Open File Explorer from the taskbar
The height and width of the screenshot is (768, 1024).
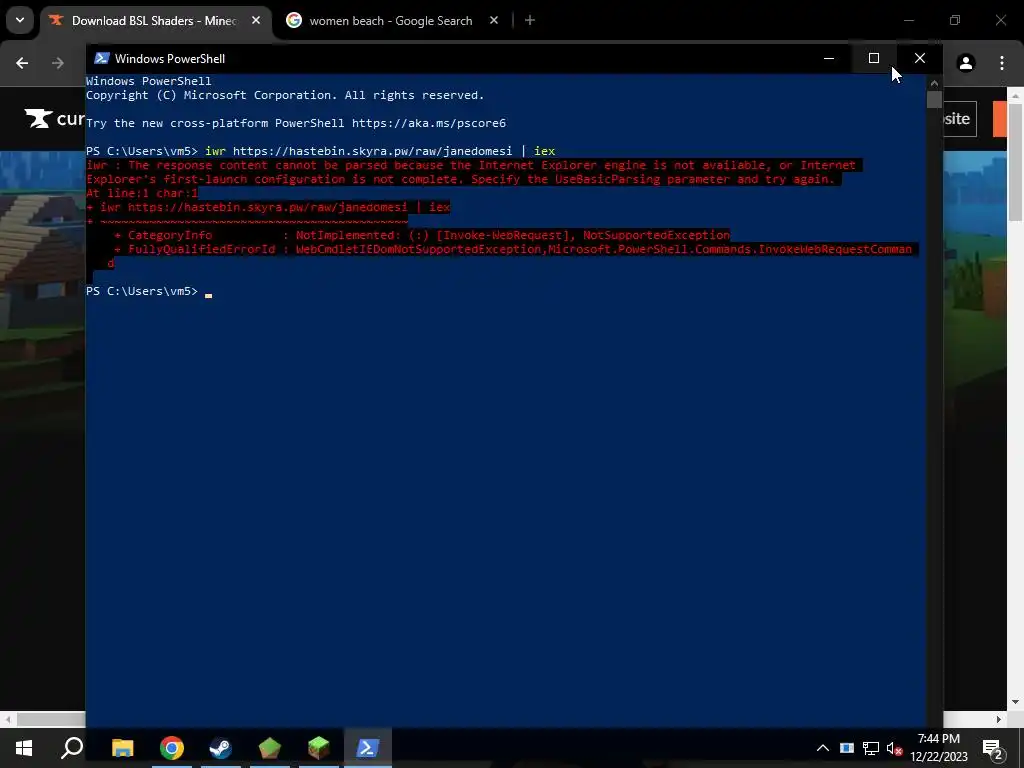[122, 748]
